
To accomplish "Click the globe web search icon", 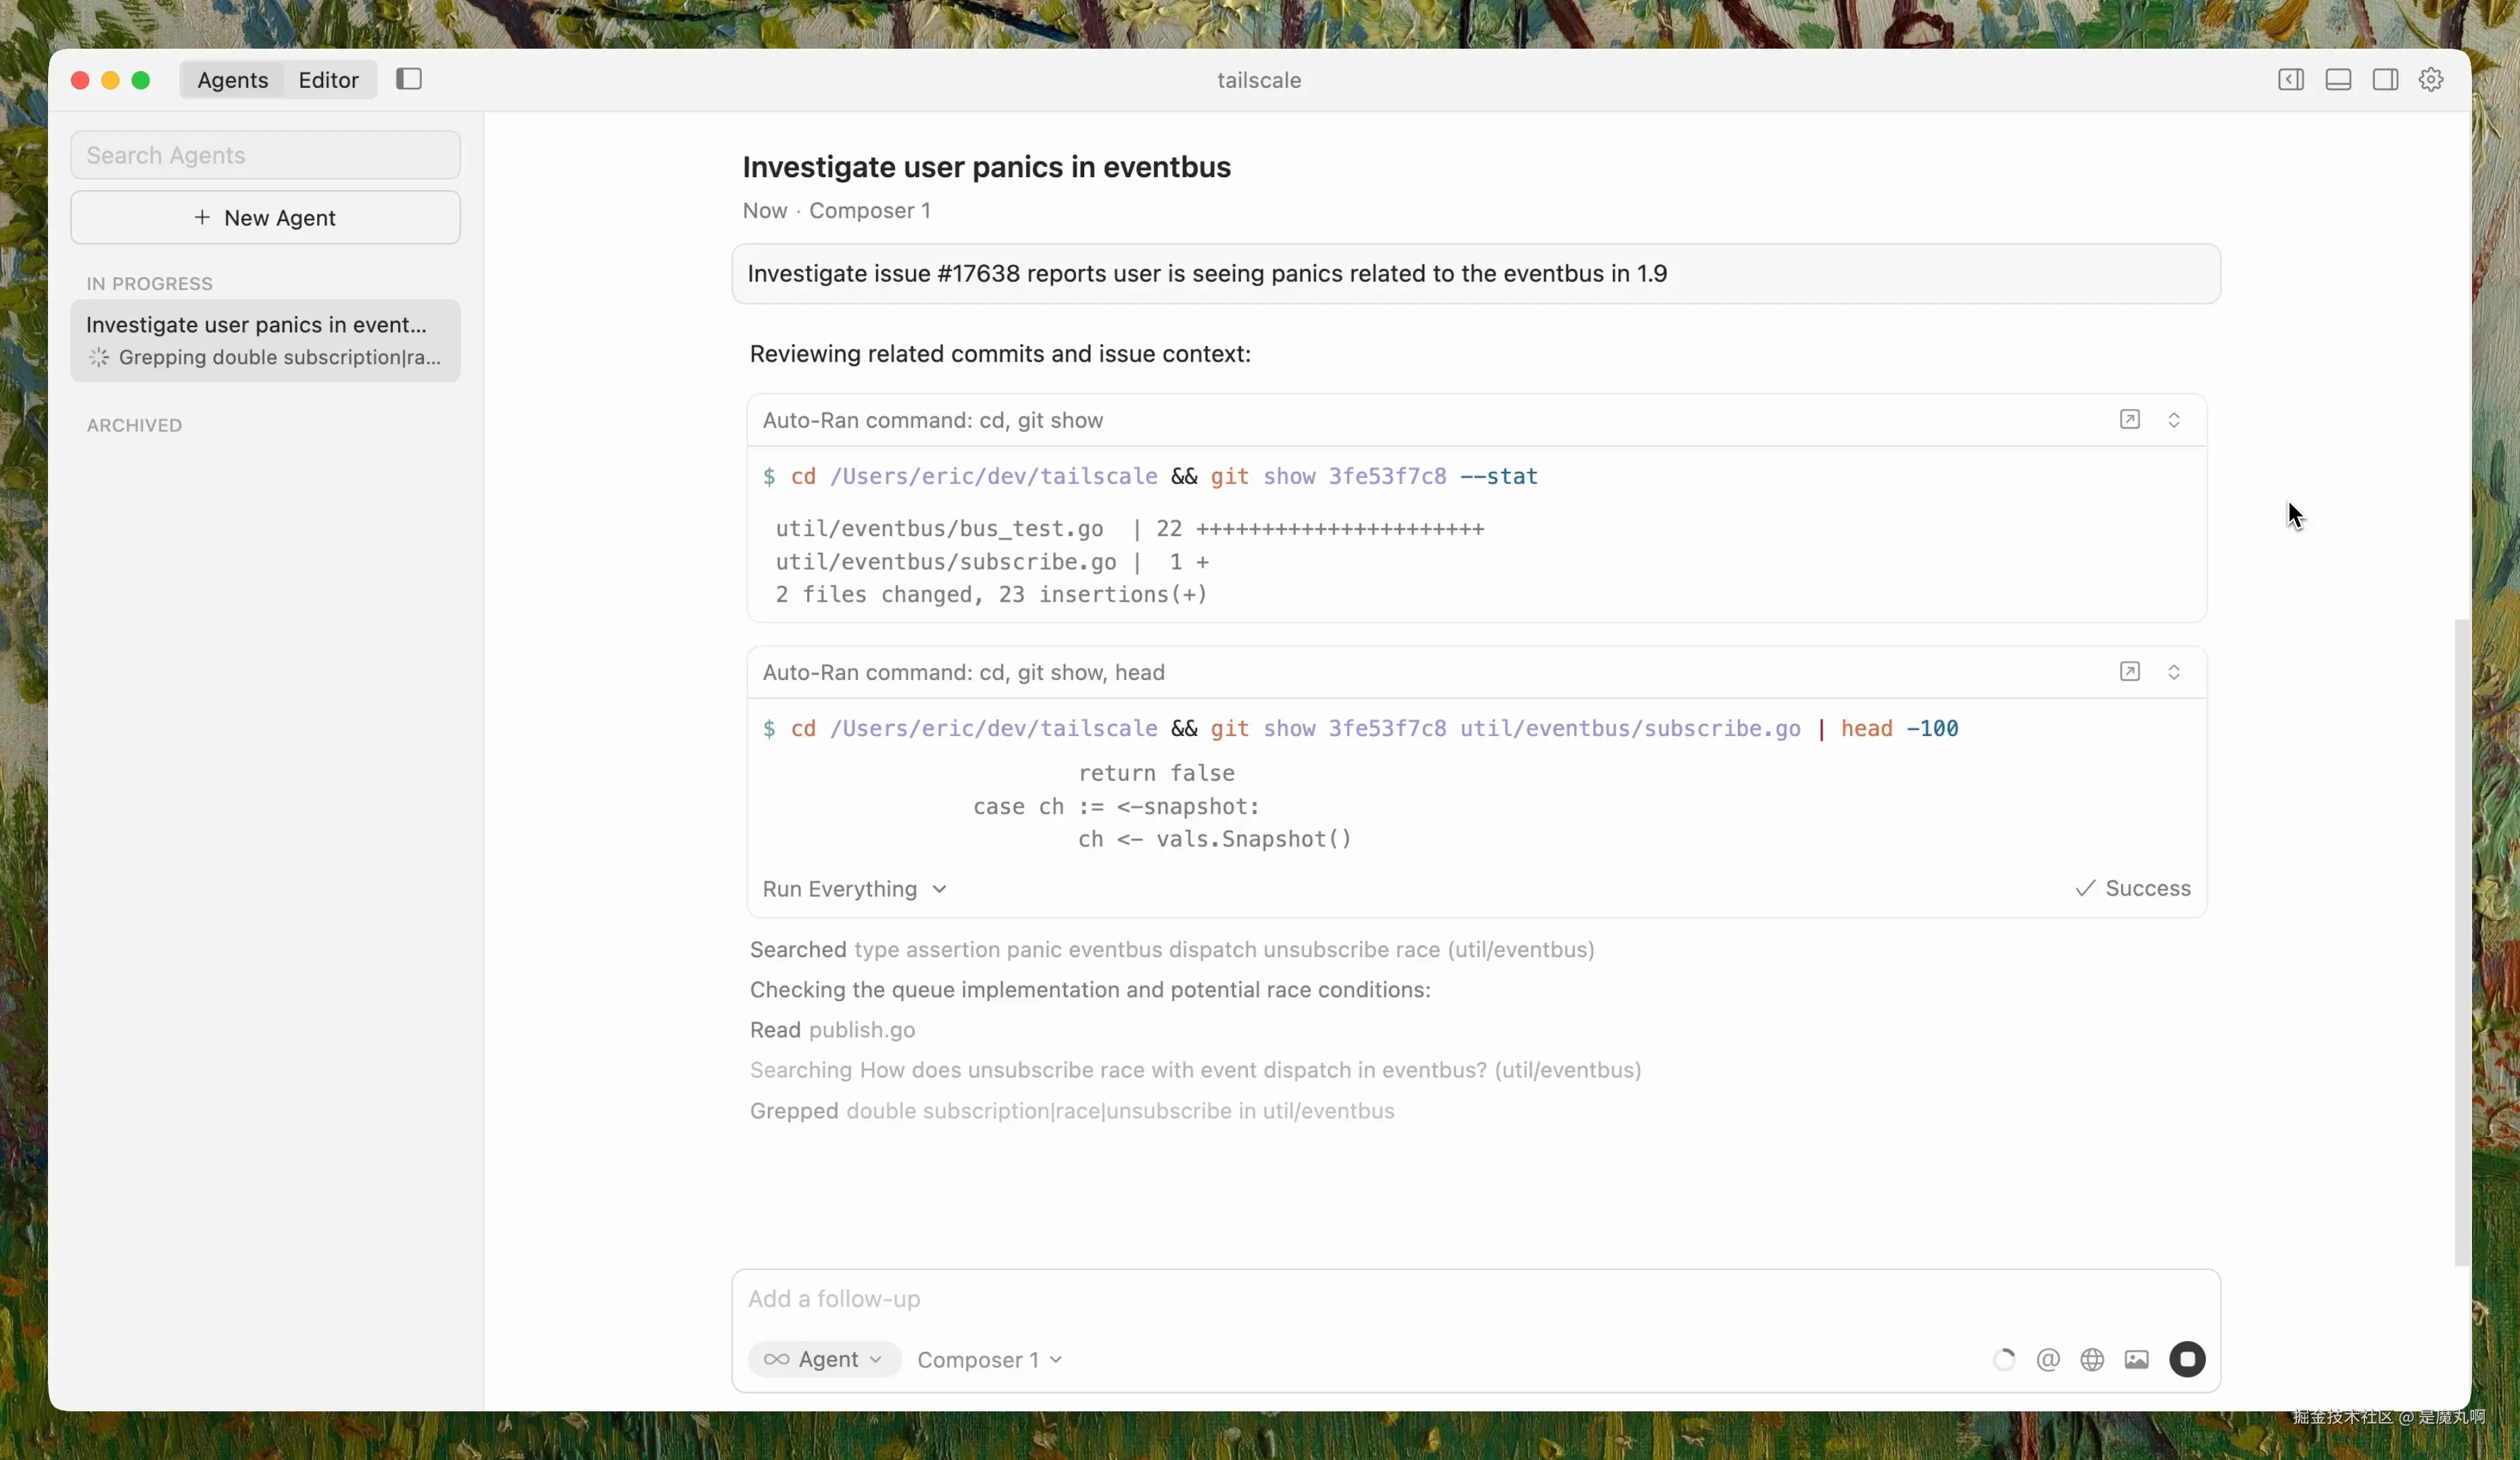I will (x=2092, y=1359).
